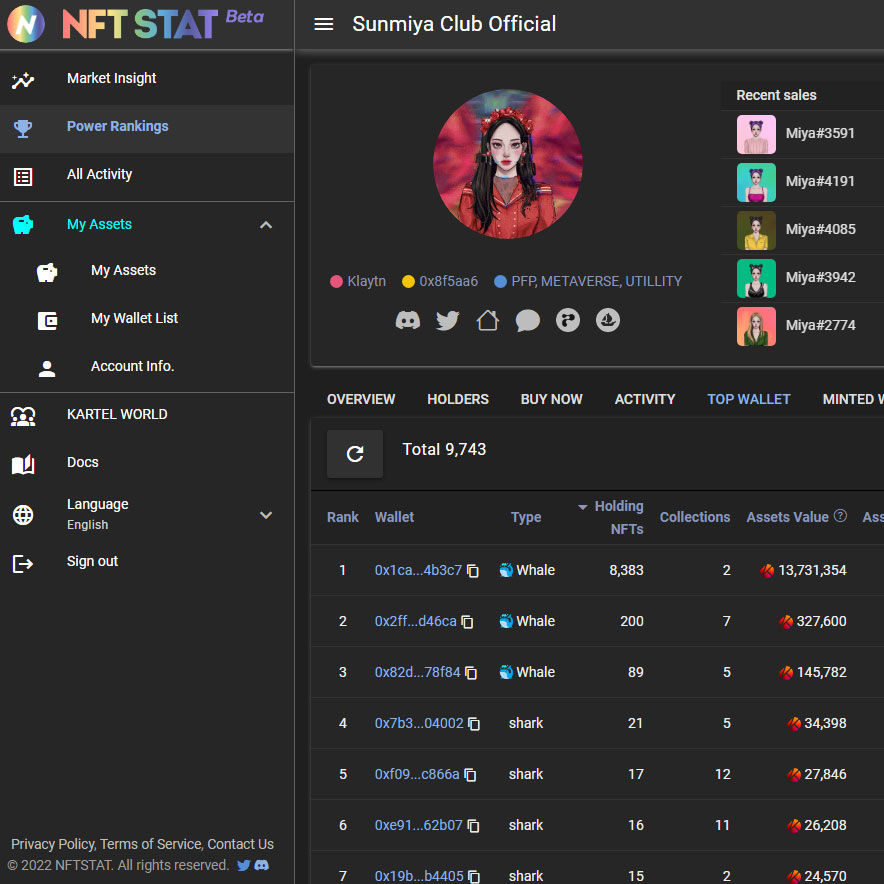Click the Privacy Policy link

tap(52, 844)
